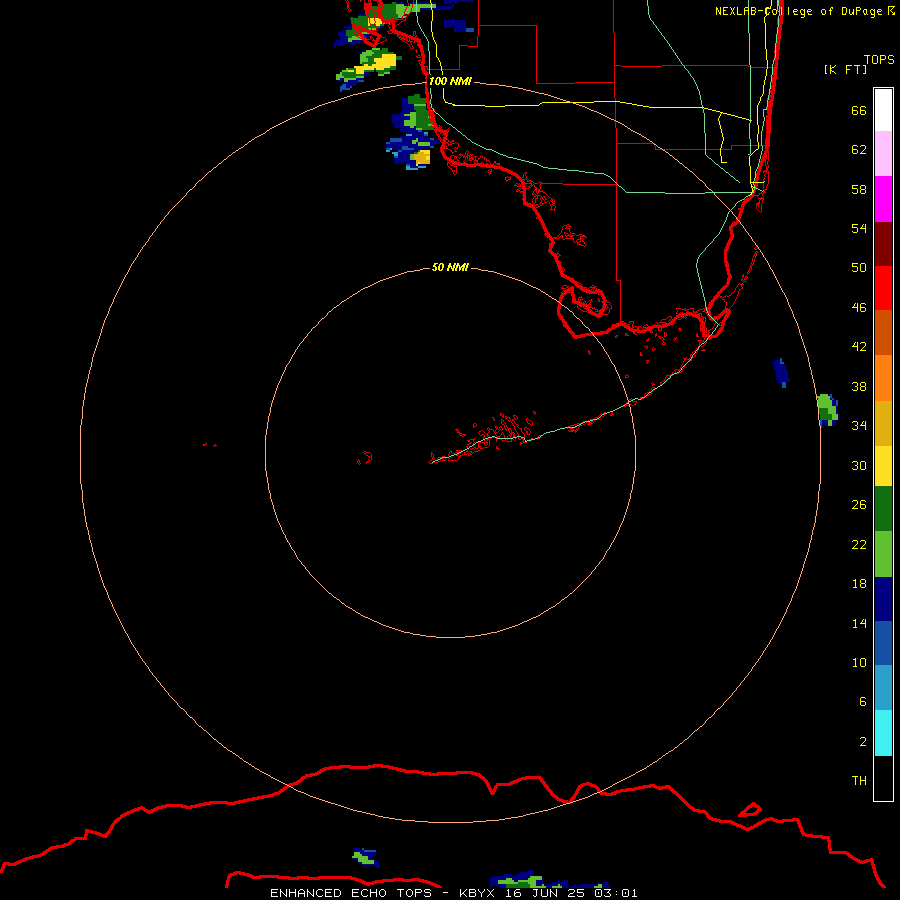Select the dark green legend swatch
This screenshot has height=900, width=900.
tap(883, 509)
